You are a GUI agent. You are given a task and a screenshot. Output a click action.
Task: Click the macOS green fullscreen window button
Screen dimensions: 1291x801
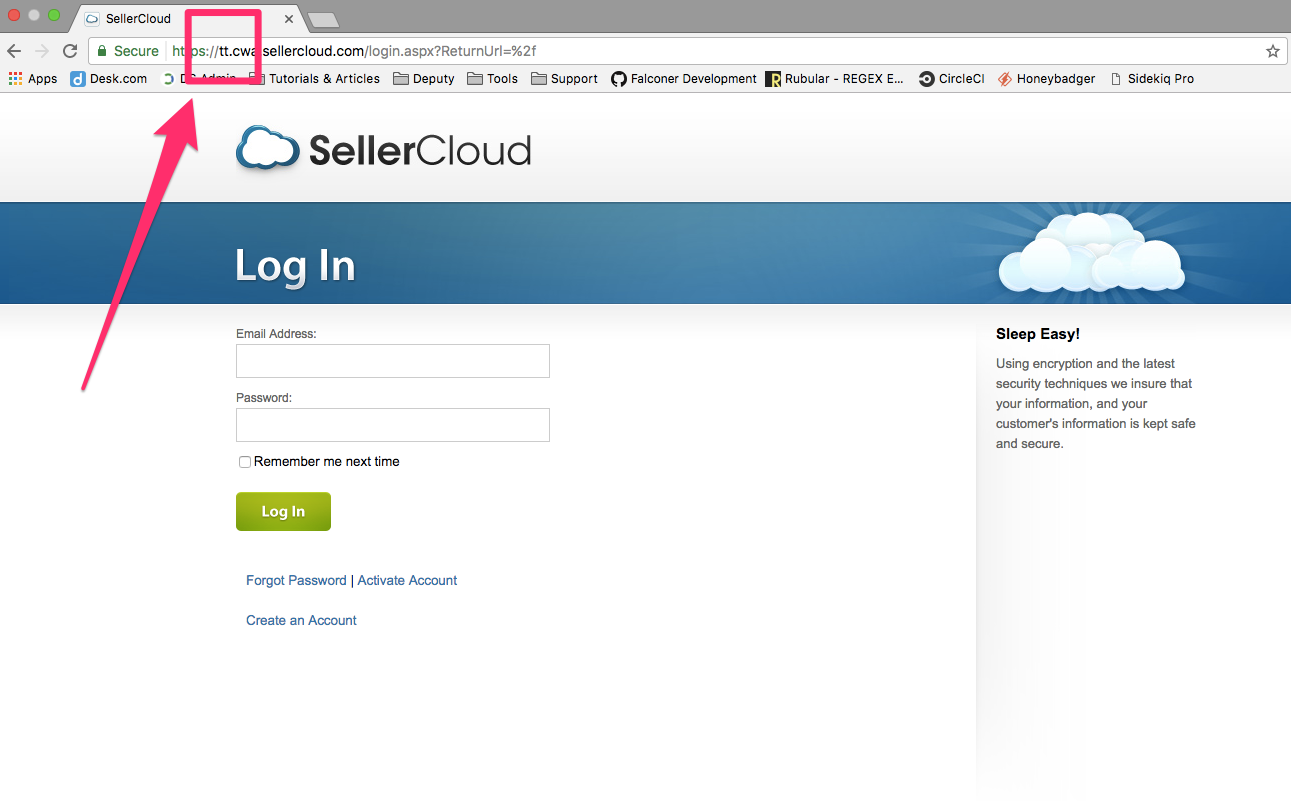pyautogui.click(x=54, y=15)
